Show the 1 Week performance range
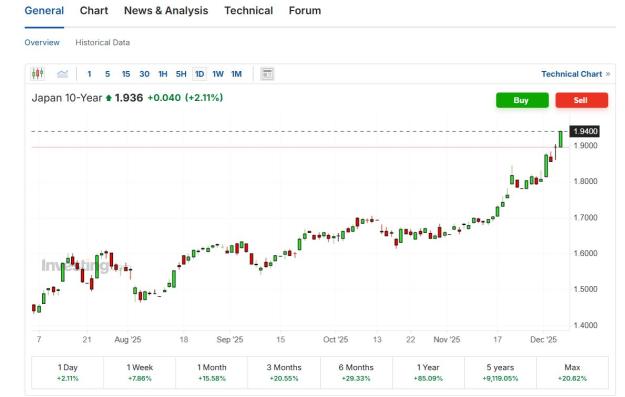625x397 pixels. click(140, 372)
